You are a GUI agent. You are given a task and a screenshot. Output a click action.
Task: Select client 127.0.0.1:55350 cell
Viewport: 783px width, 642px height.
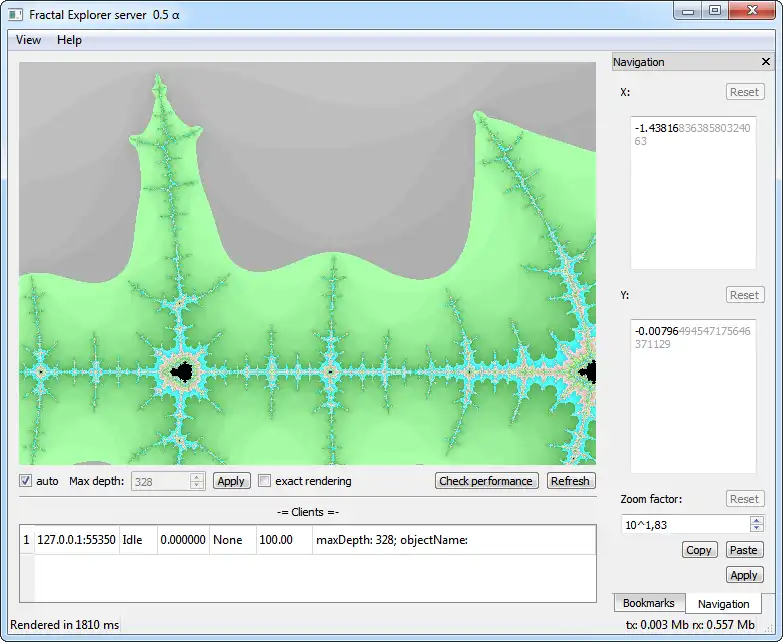point(76,540)
